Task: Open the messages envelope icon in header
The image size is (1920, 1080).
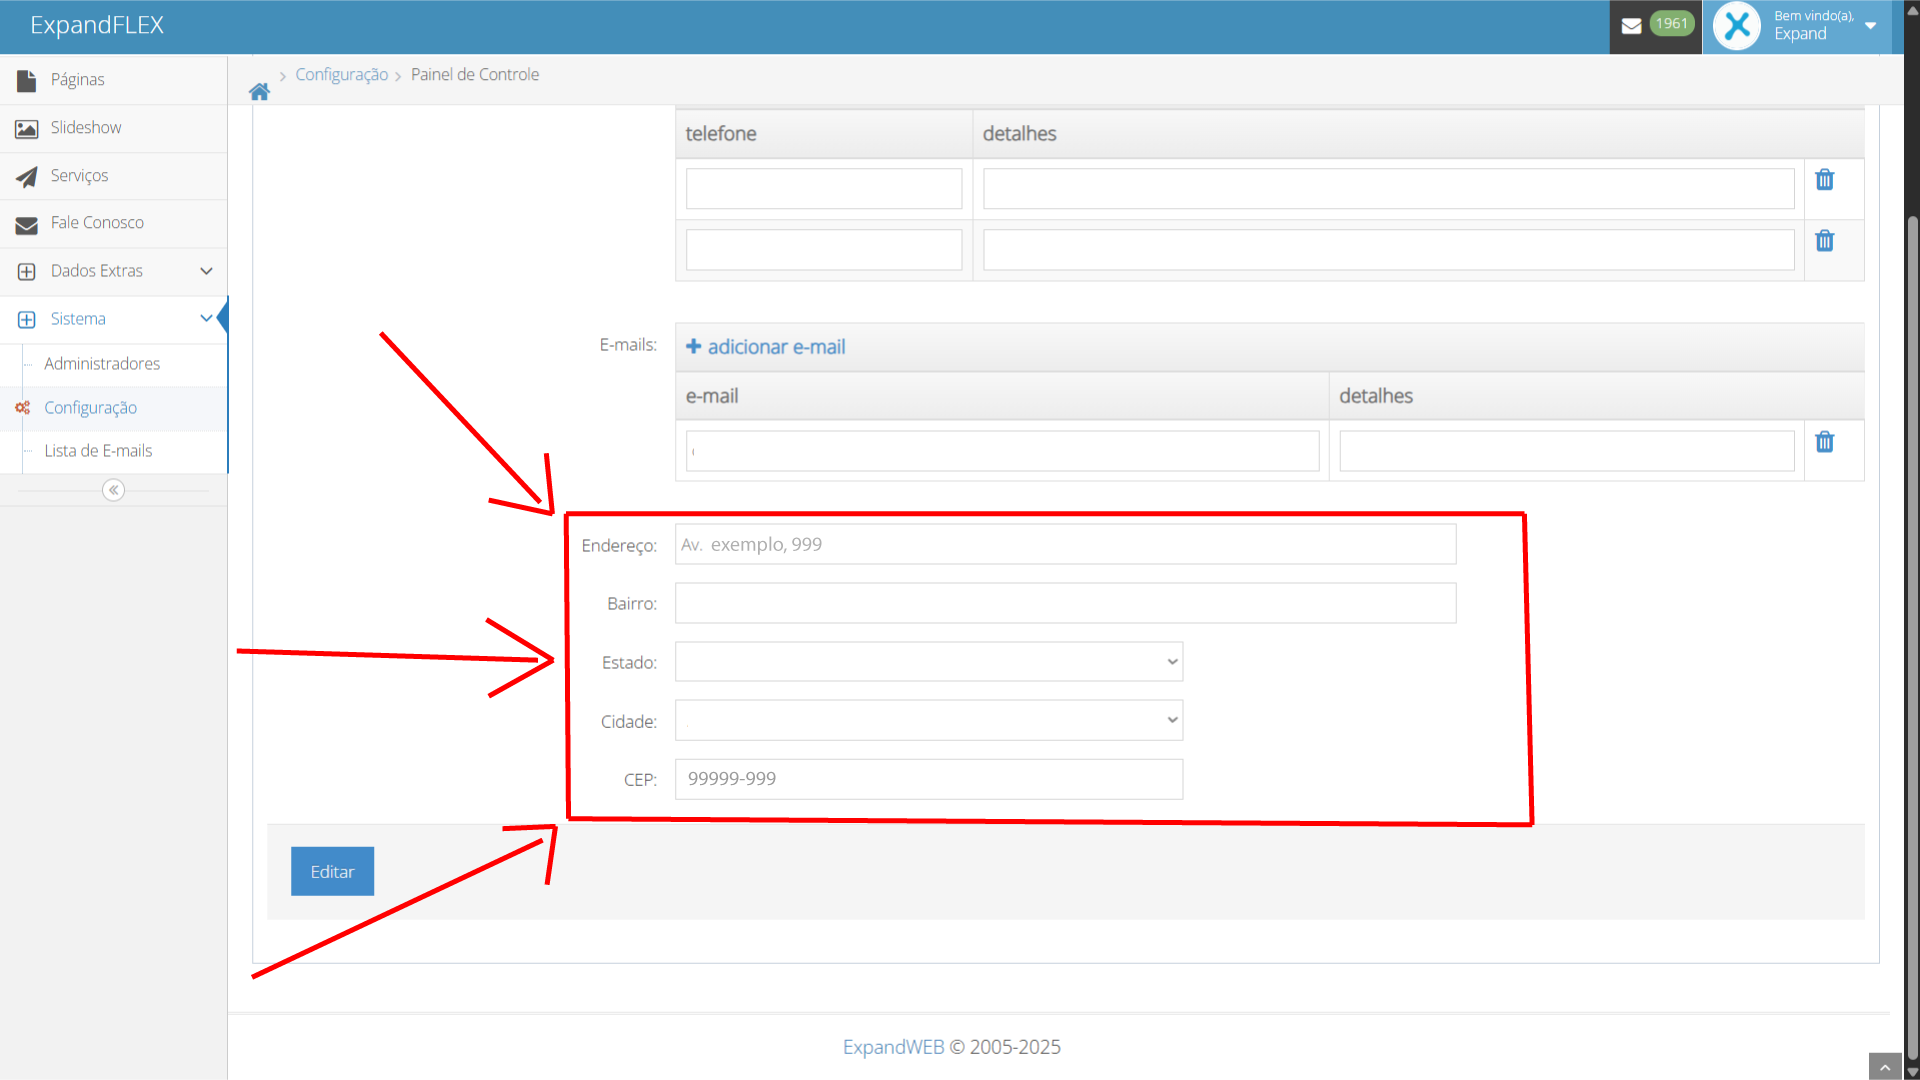Action: 1631,26
